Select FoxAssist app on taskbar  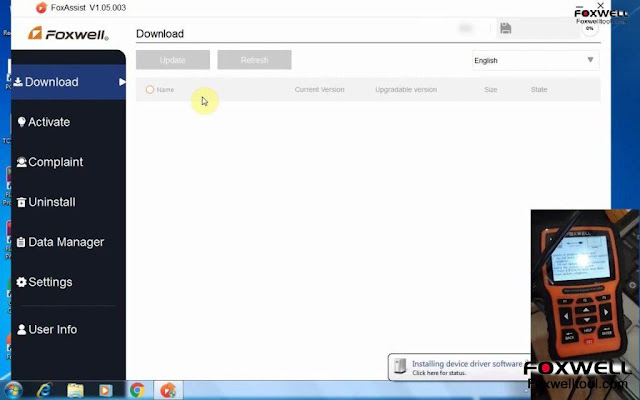168,391
